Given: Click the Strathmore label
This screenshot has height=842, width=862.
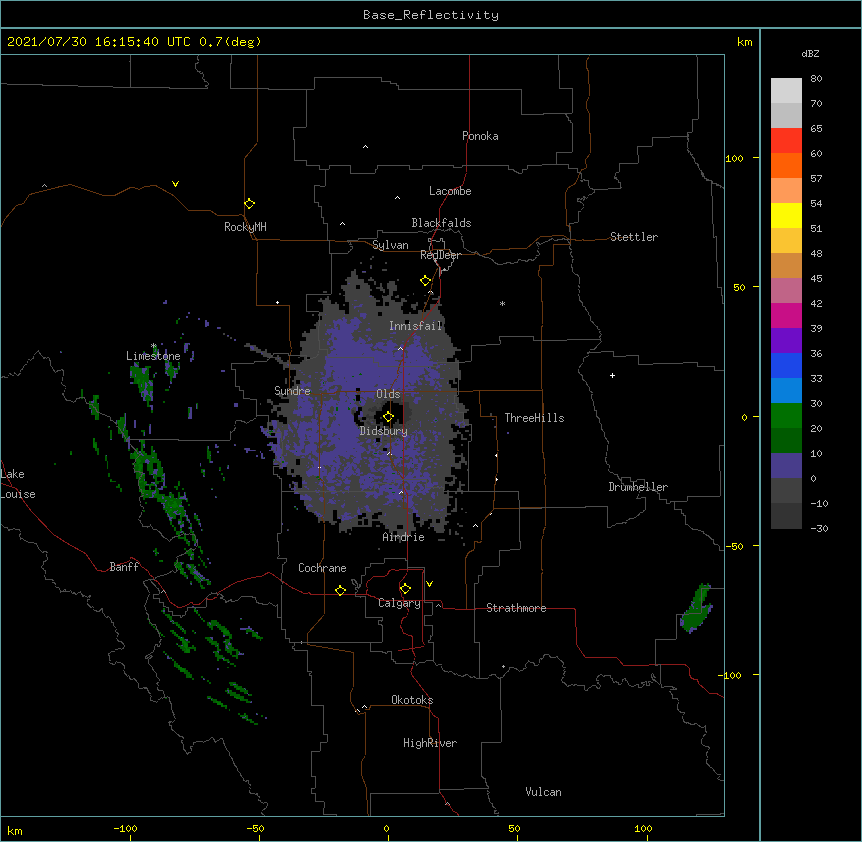Looking at the screenshot, I should [516, 608].
